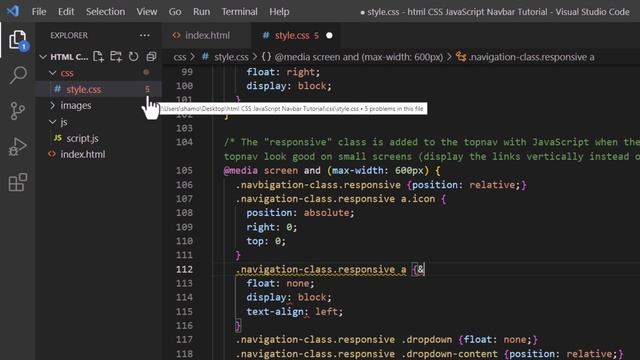Open the Help menu
640x360 pixels.
point(279,12)
